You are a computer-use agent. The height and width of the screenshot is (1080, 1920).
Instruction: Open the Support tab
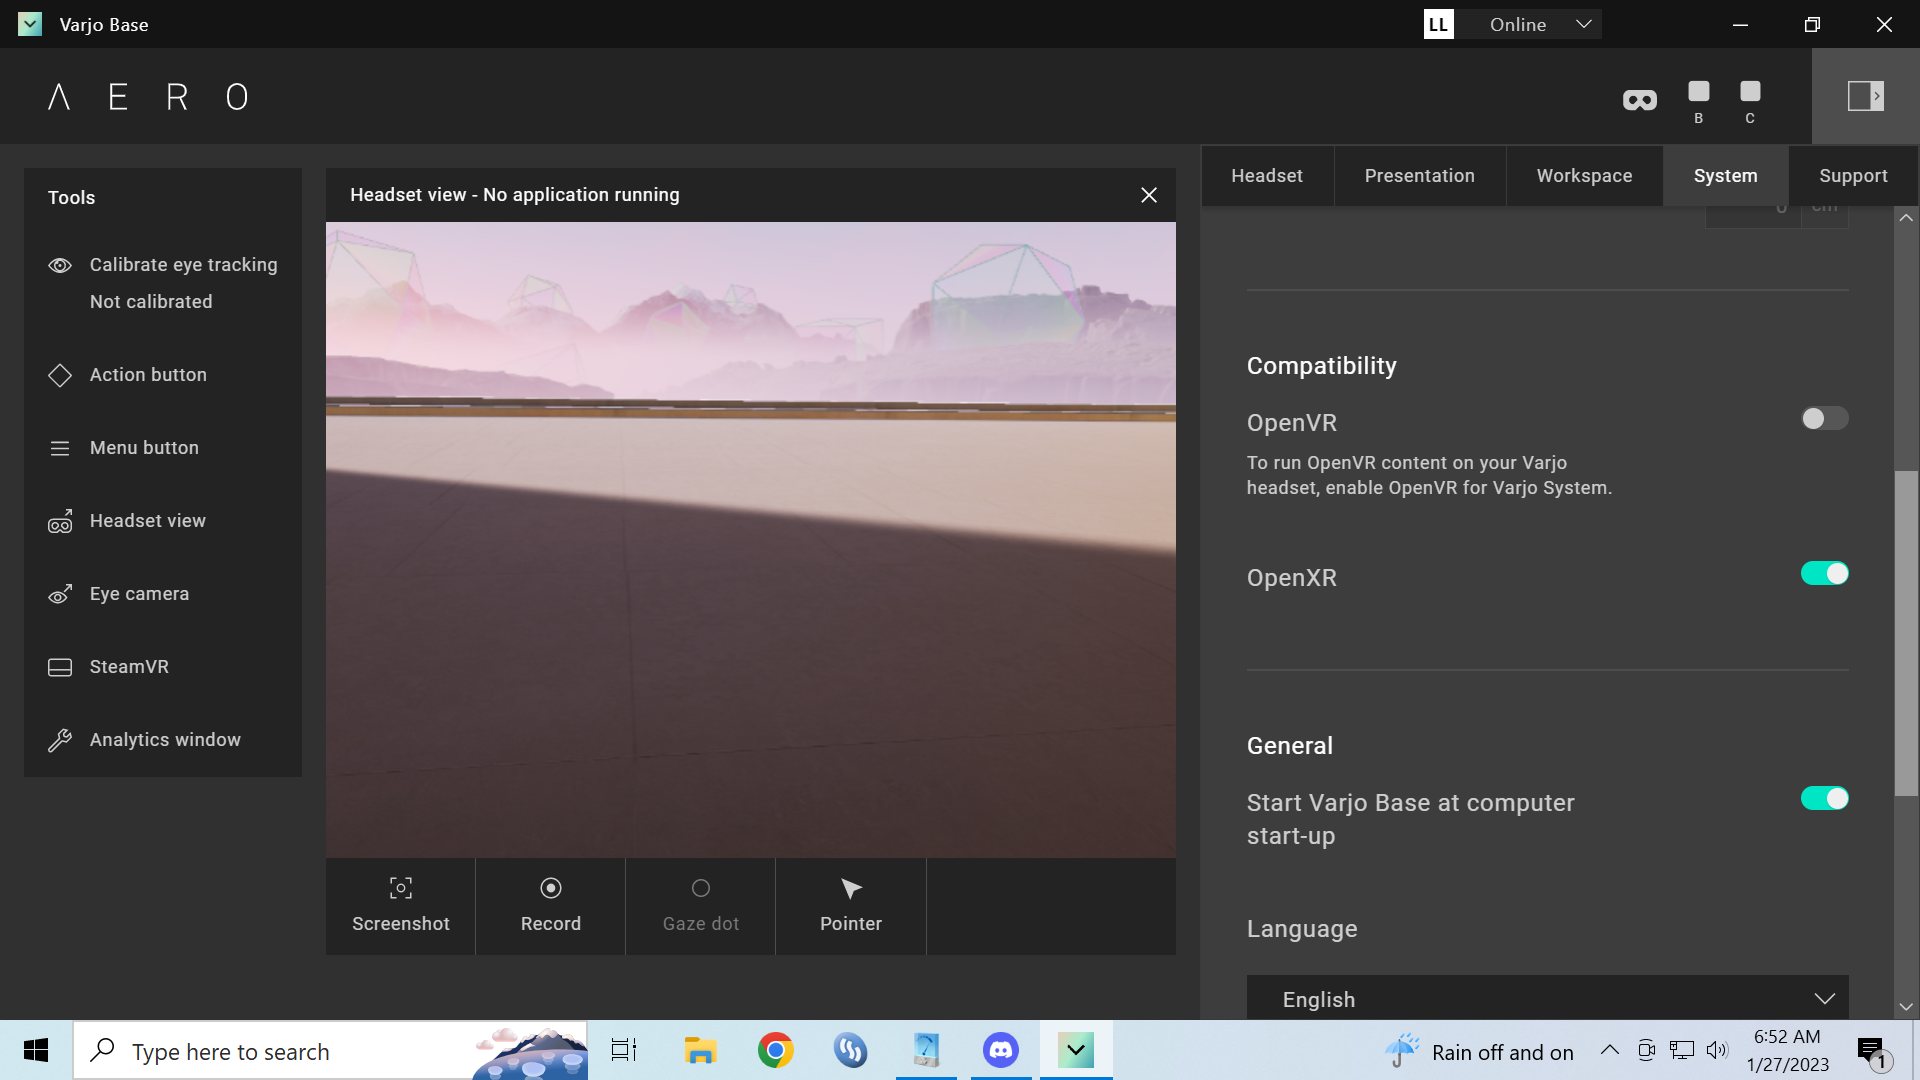pos(1853,176)
